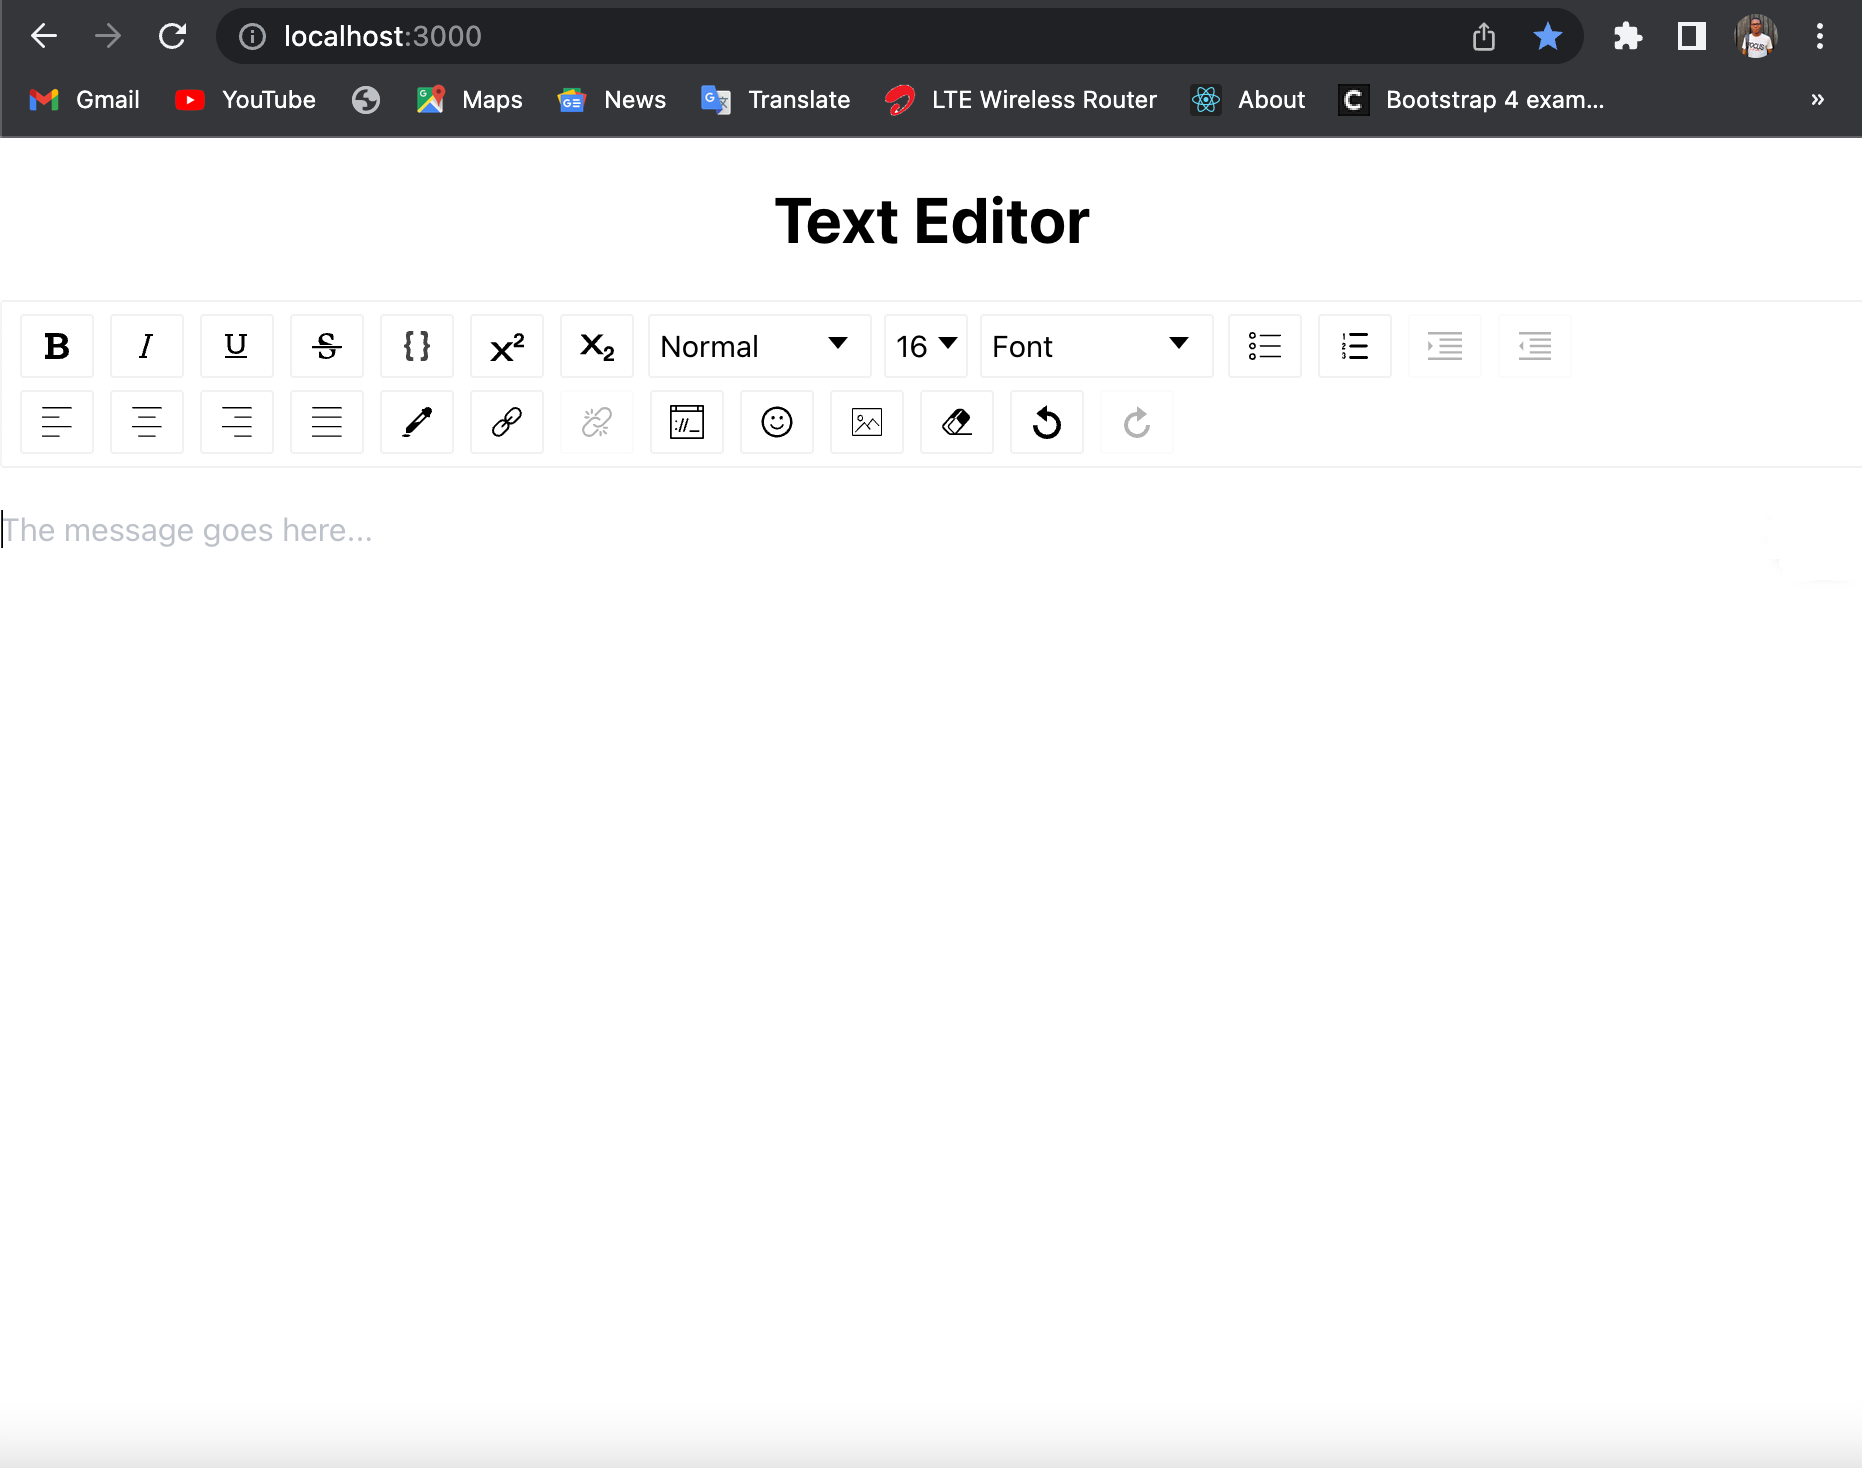This screenshot has height=1468, width=1862.
Task: Insert a numbered list
Action: (1355, 346)
